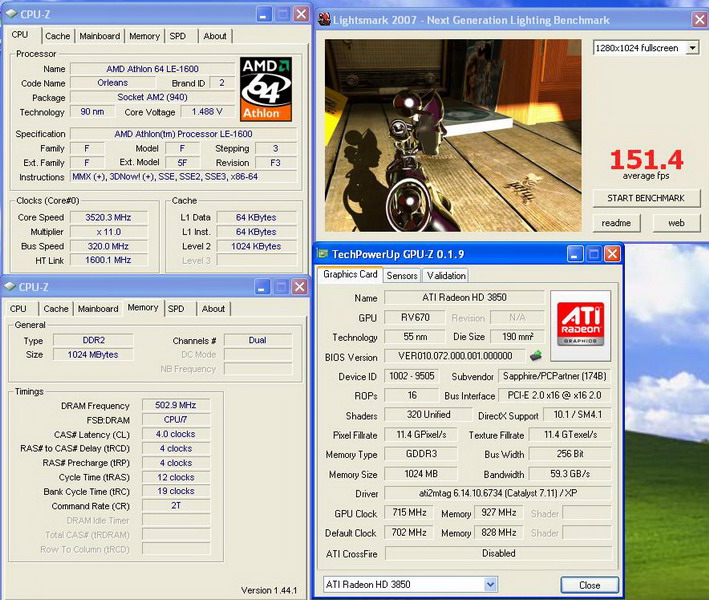Click the multiplier value x 11.0

point(109,232)
